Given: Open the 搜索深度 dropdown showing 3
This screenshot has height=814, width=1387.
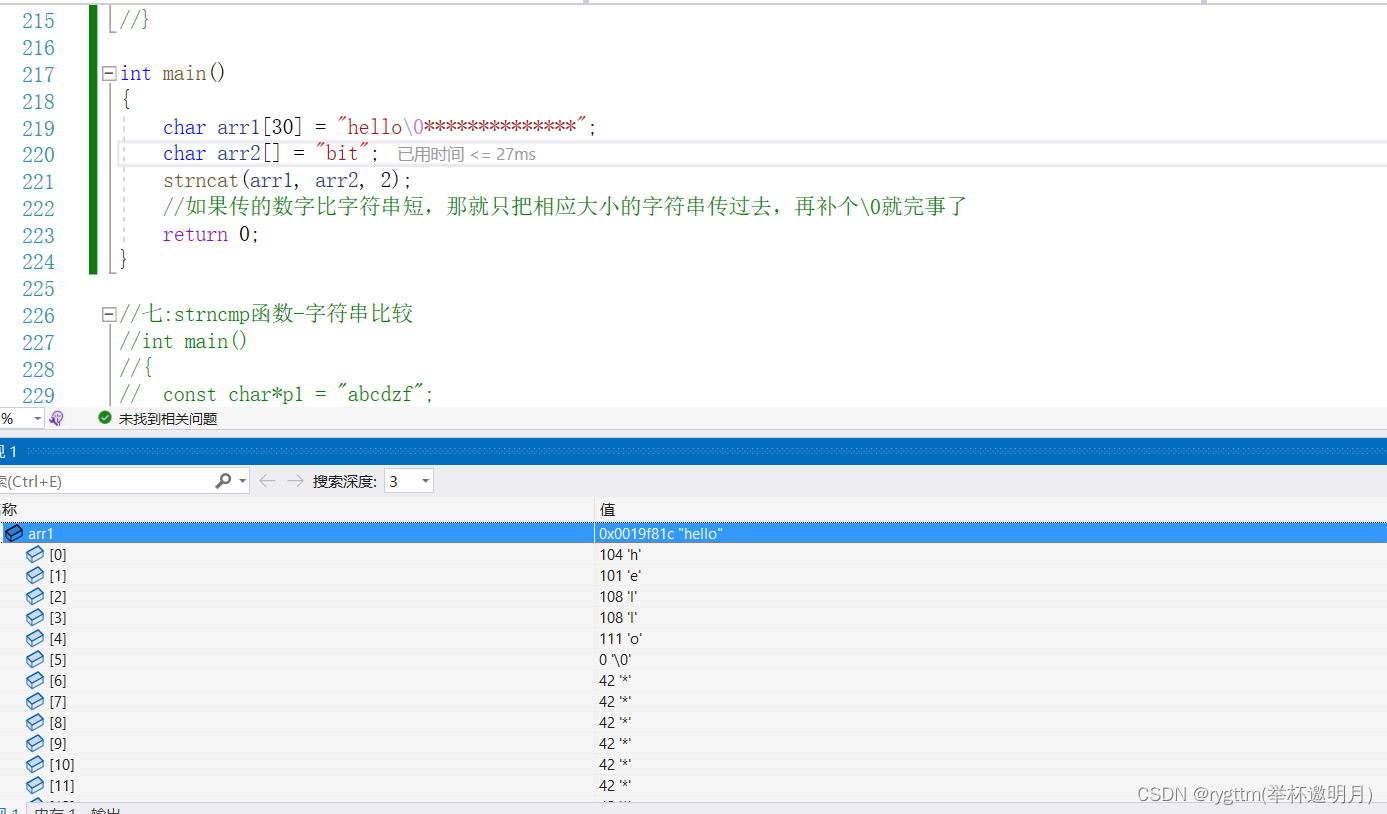Looking at the screenshot, I should tap(409, 481).
